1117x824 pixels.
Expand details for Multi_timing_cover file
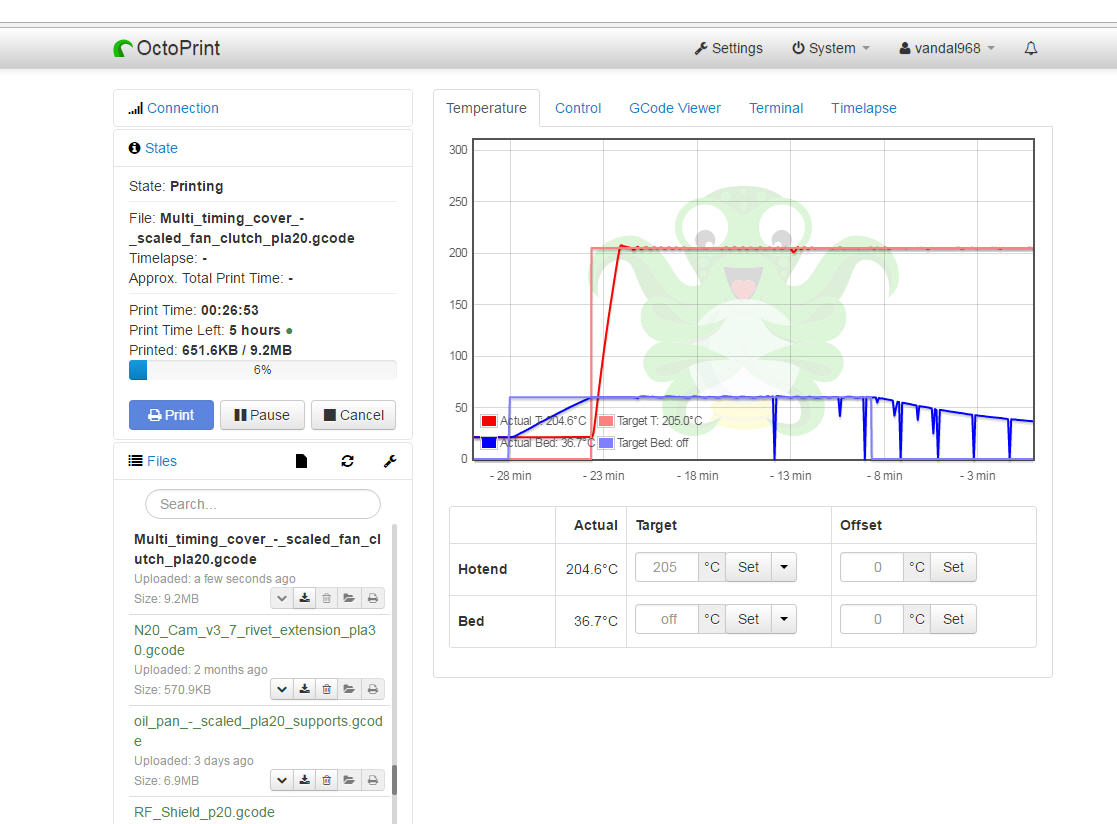pyautogui.click(x=282, y=598)
